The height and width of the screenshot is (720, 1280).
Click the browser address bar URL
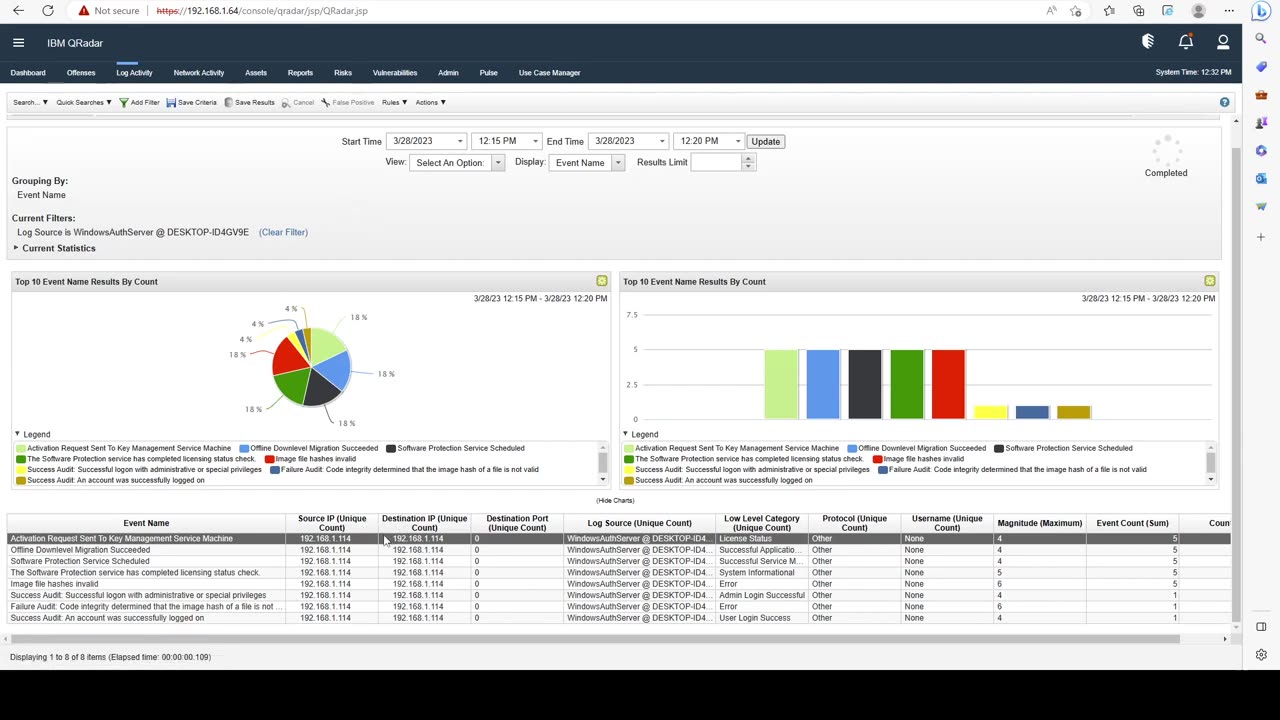tap(262, 11)
